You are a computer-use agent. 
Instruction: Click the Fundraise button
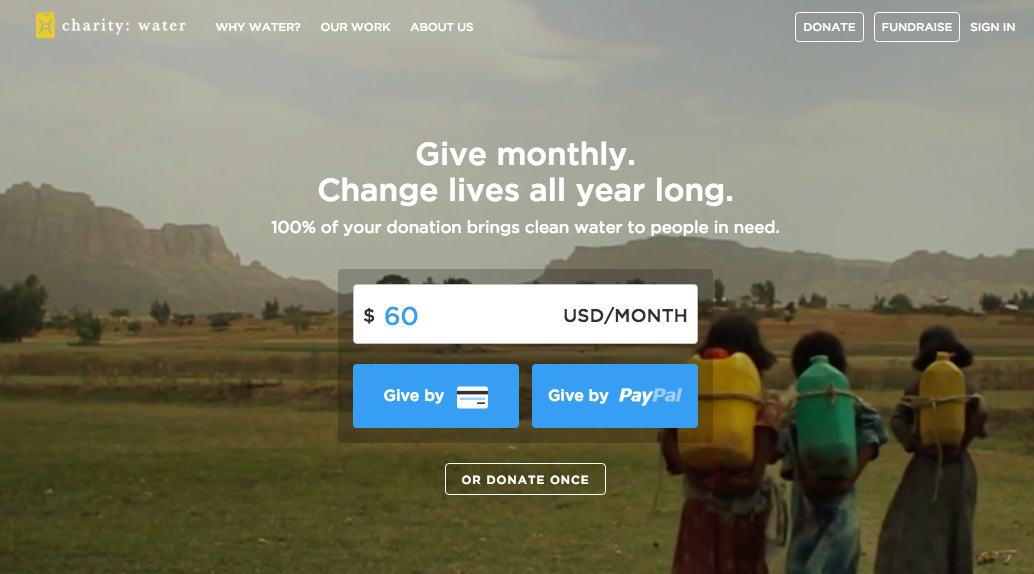pos(917,27)
